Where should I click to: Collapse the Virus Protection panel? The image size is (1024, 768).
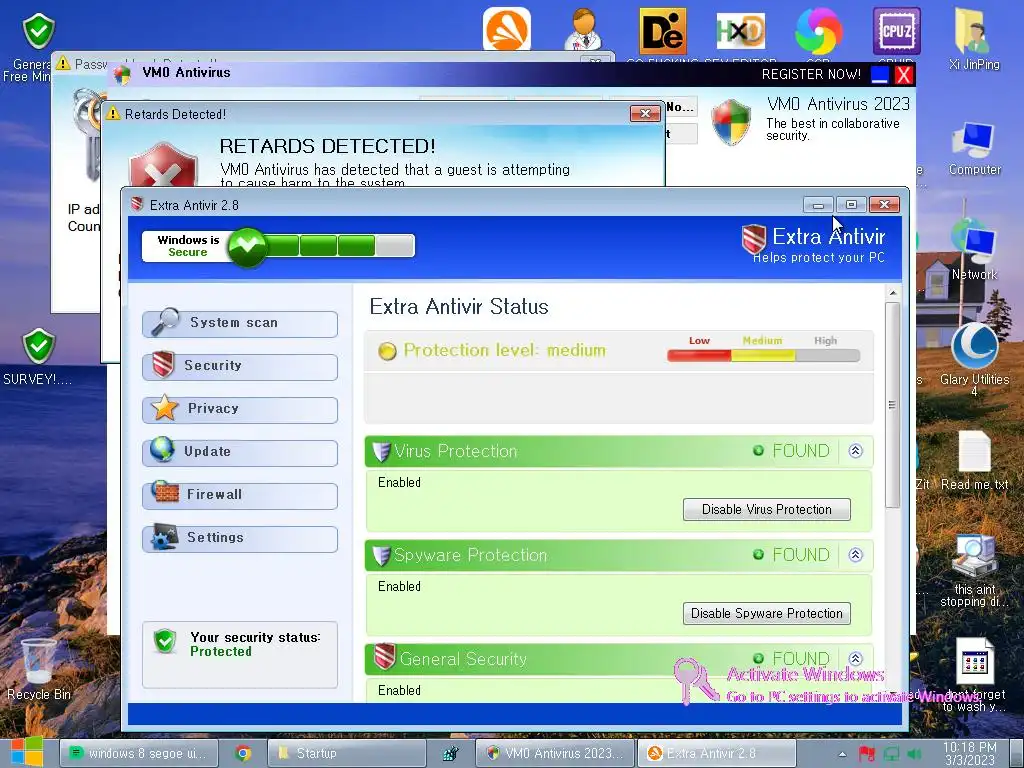(x=856, y=451)
